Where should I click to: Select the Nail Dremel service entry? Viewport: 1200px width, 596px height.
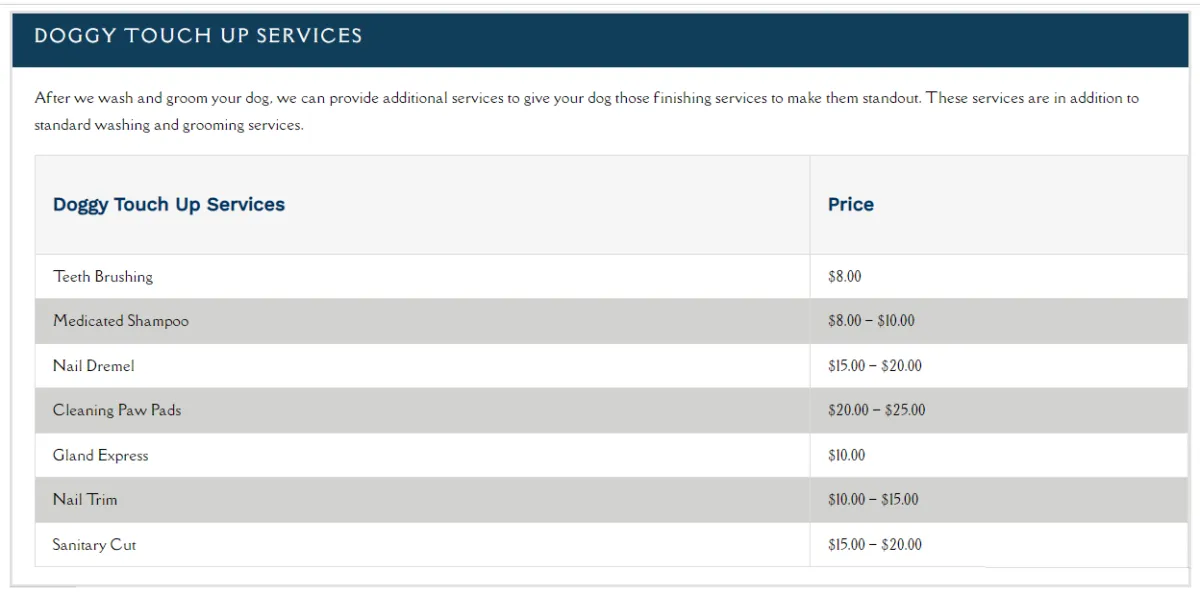(x=94, y=366)
